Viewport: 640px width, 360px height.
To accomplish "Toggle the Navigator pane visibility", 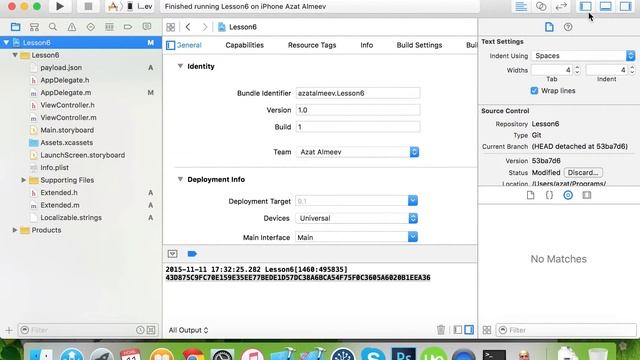I will [586, 7].
